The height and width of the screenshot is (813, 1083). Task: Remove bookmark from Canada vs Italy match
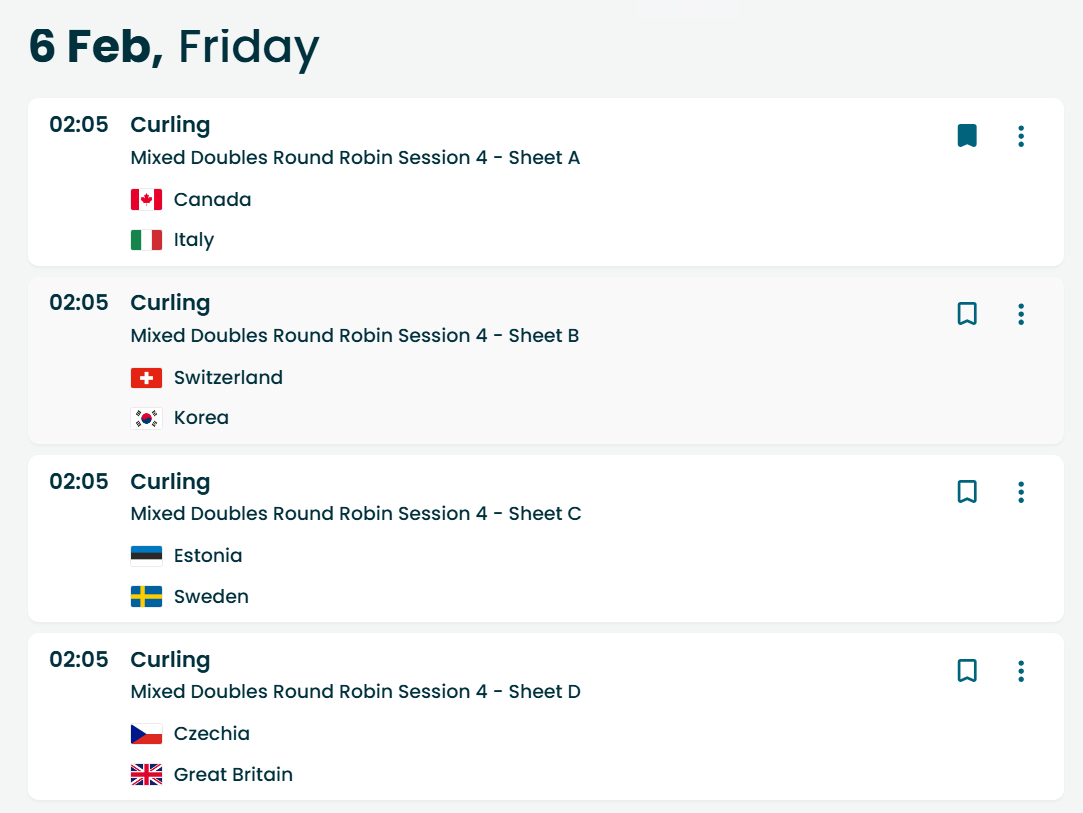click(967, 136)
